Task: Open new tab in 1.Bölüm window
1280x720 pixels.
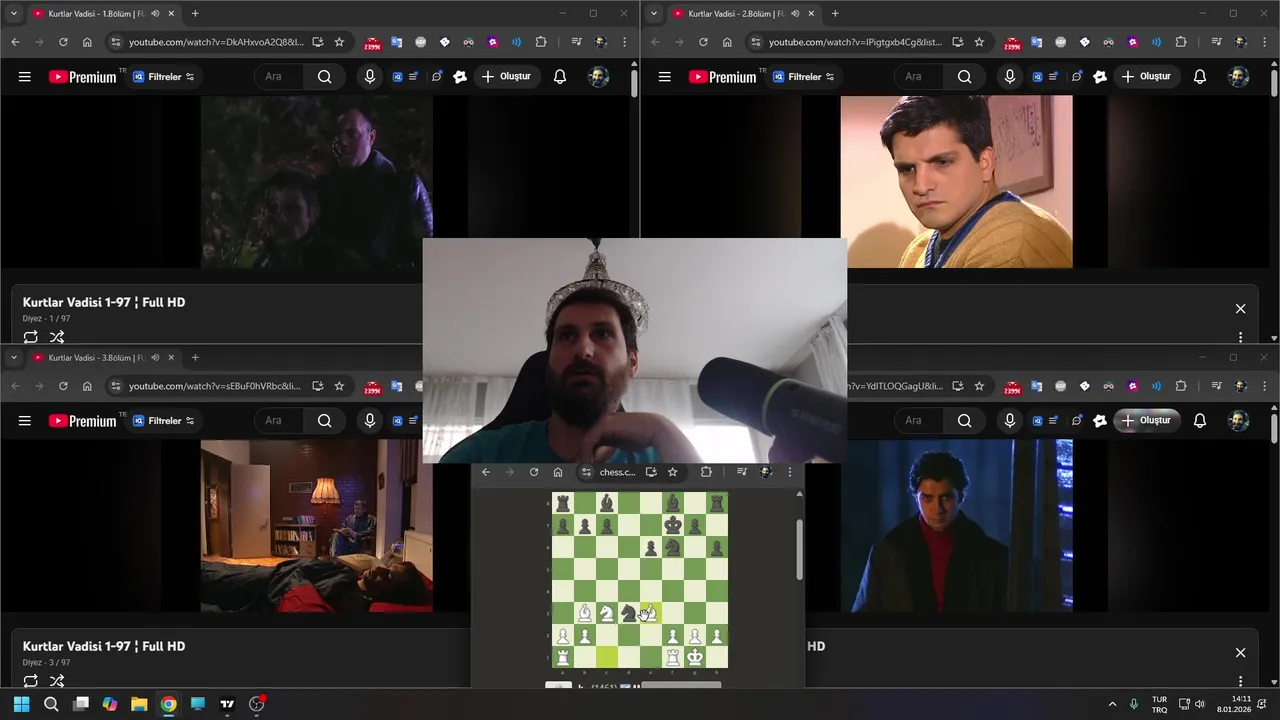Action: [x=195, y=14]
